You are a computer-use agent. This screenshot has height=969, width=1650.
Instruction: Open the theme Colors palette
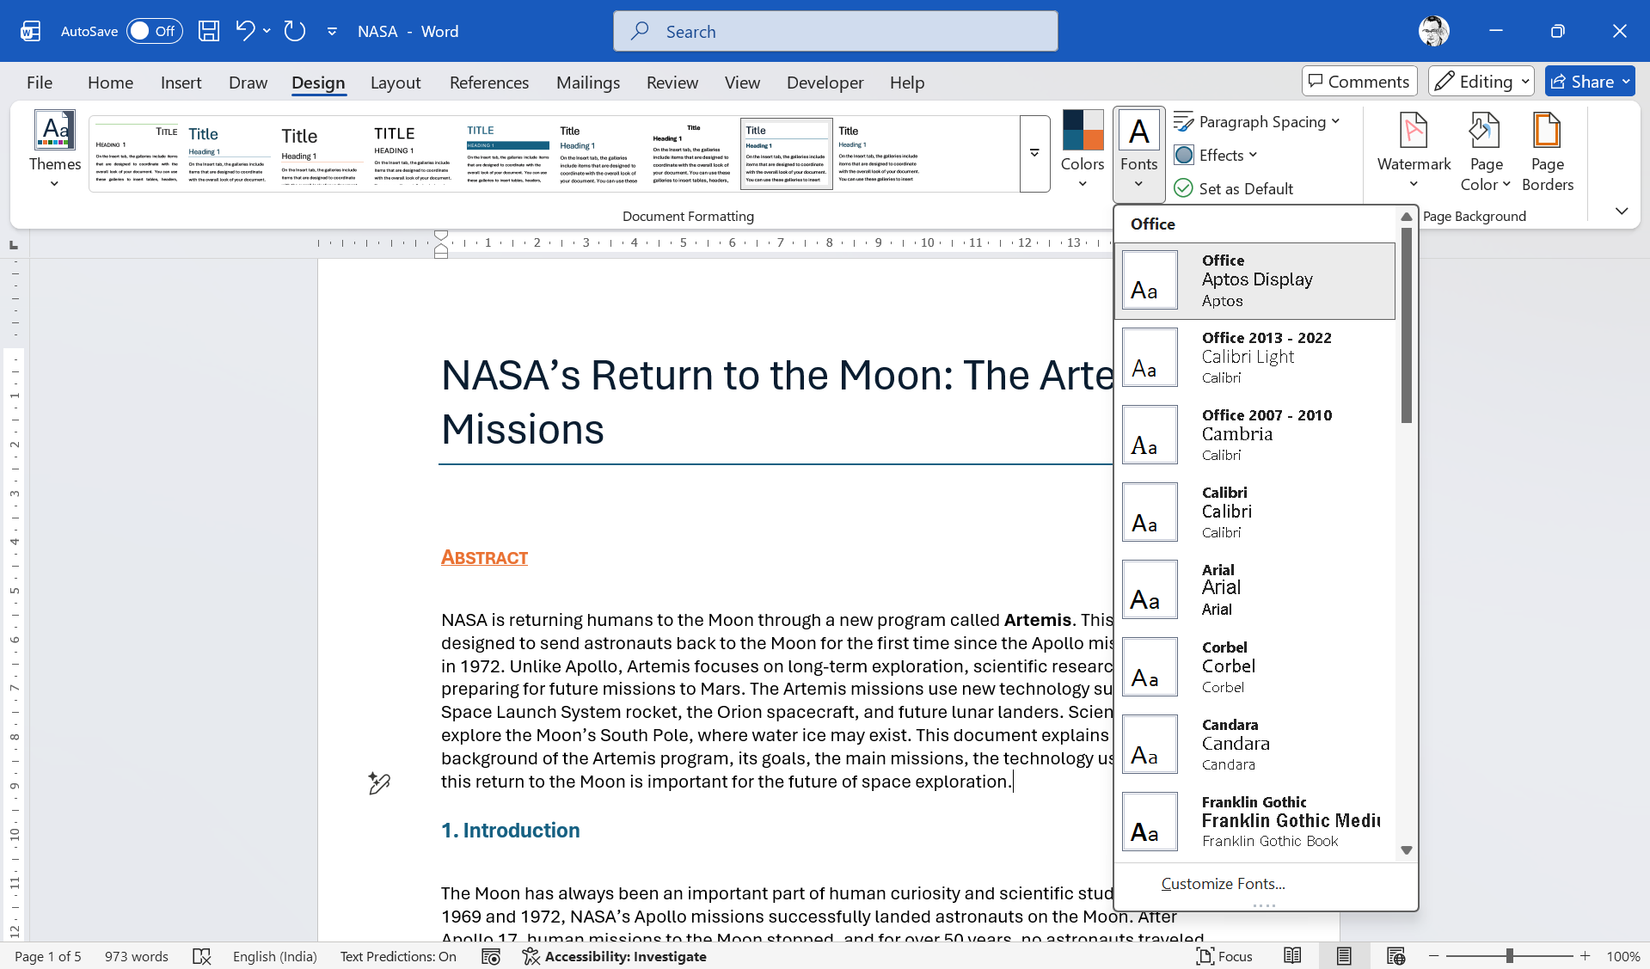coord(1081,150)
